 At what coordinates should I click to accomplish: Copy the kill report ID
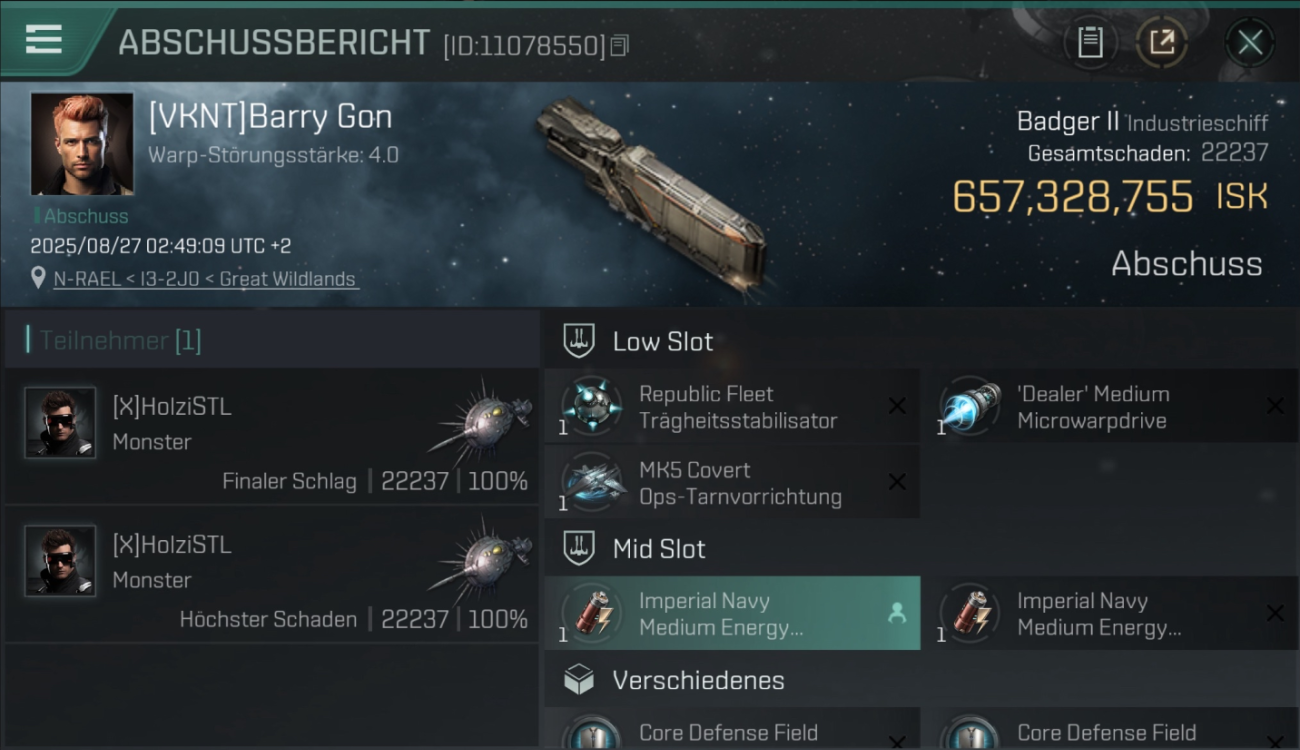coord(619,46)
